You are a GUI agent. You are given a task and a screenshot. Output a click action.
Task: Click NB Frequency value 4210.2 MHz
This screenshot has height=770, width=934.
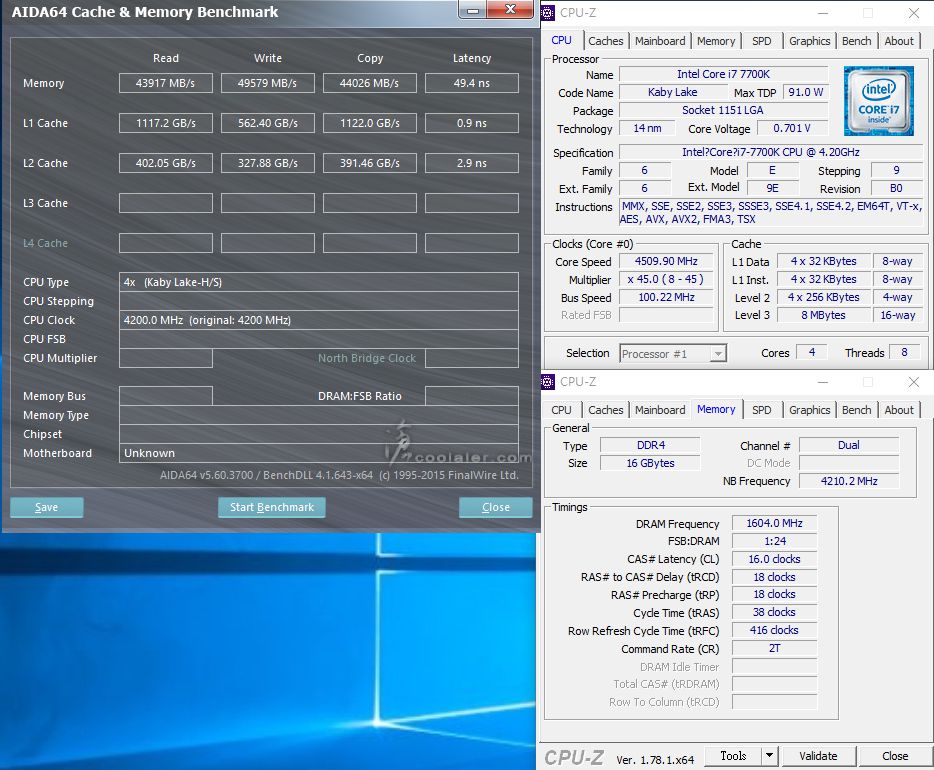point(849,481)
